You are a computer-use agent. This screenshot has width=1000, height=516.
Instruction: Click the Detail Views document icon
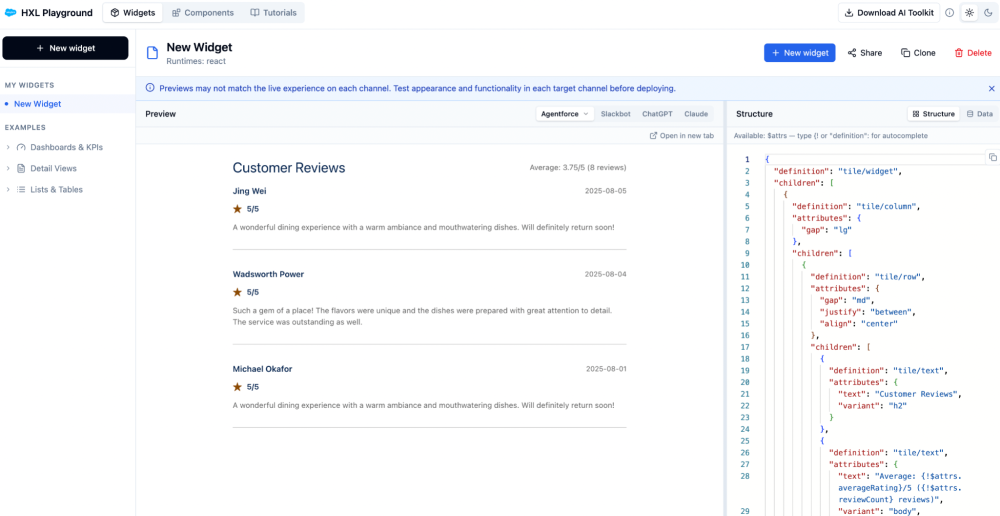[21, 168]
